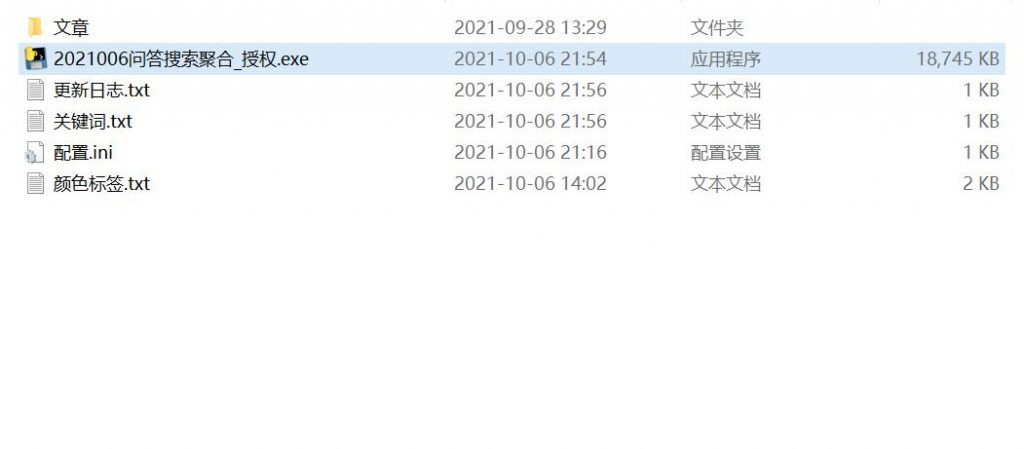Click the 2 KB size of 颜色标签.txt

point(981,184)
